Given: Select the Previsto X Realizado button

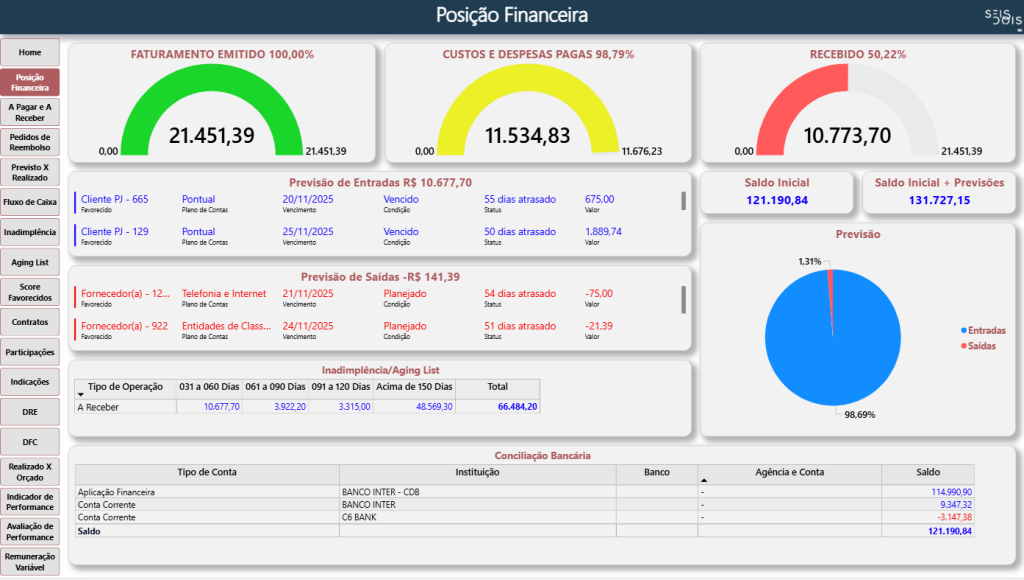Looking at the screenshot, I should [30, 172].
